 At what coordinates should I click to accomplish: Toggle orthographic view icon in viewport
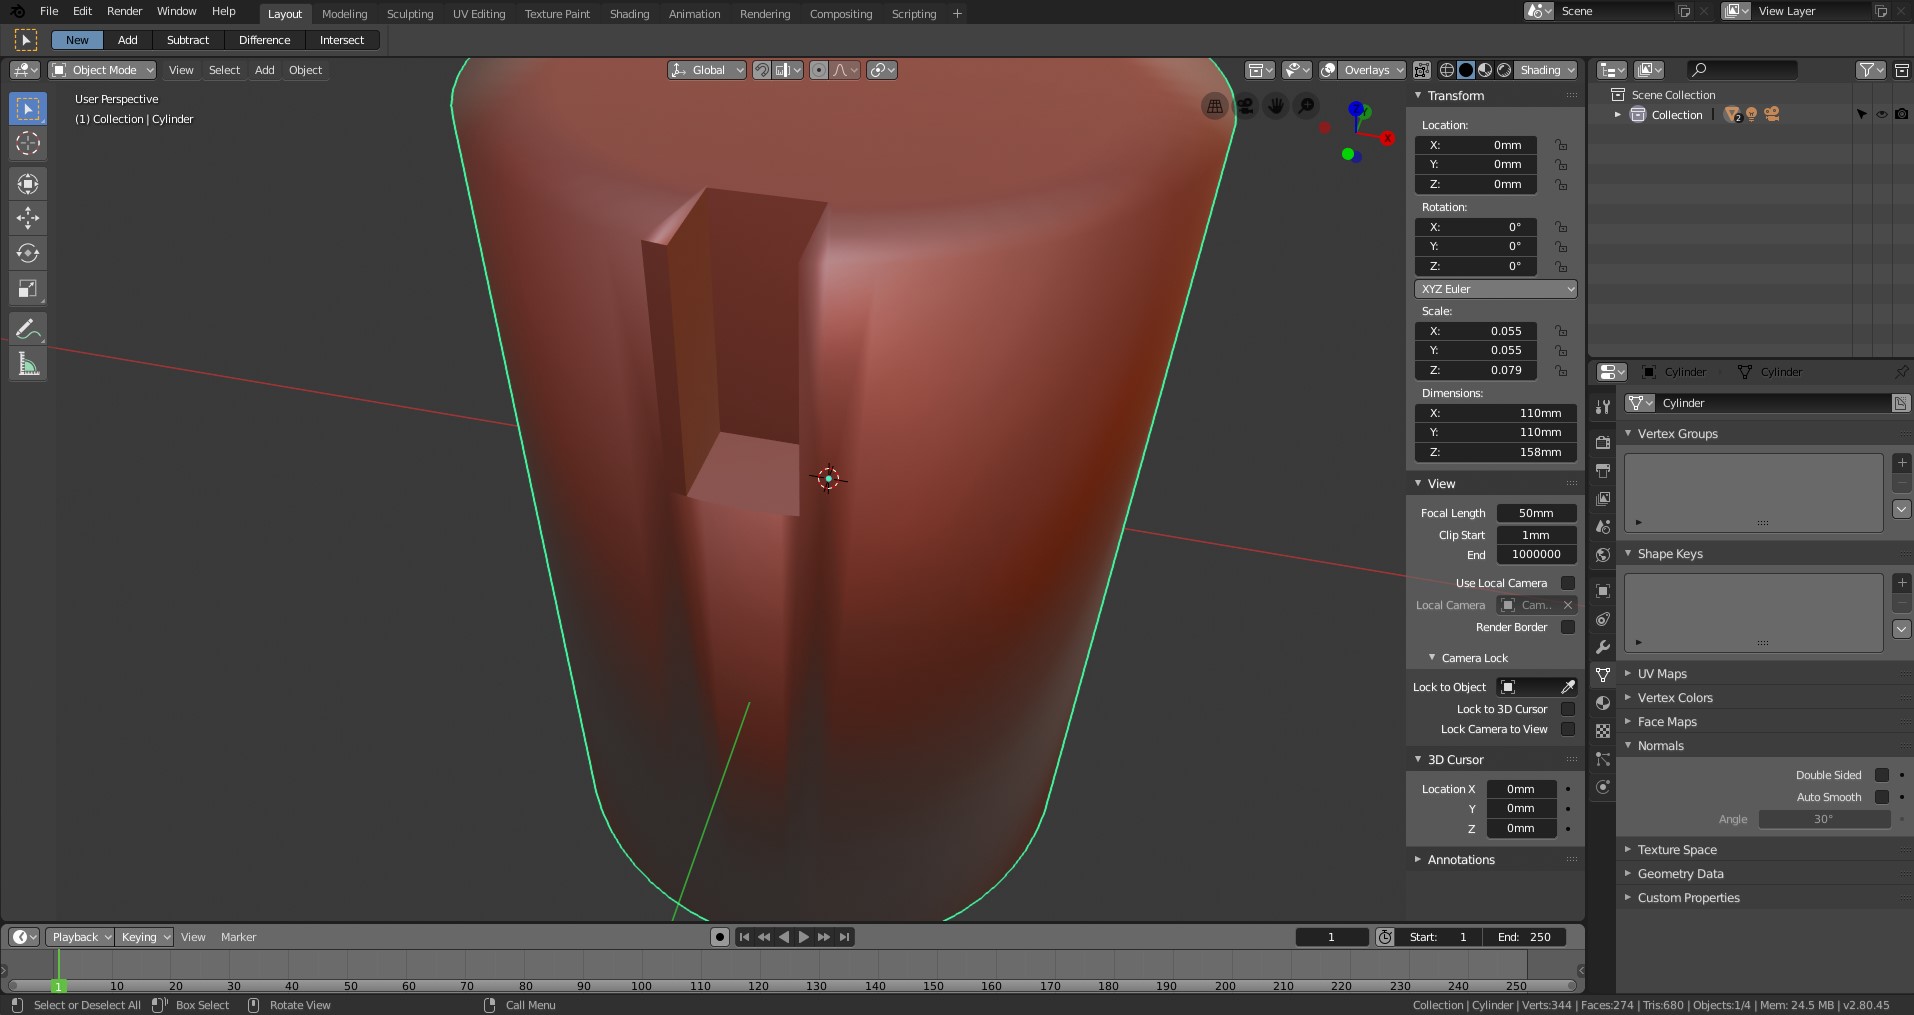point(1215,106)
